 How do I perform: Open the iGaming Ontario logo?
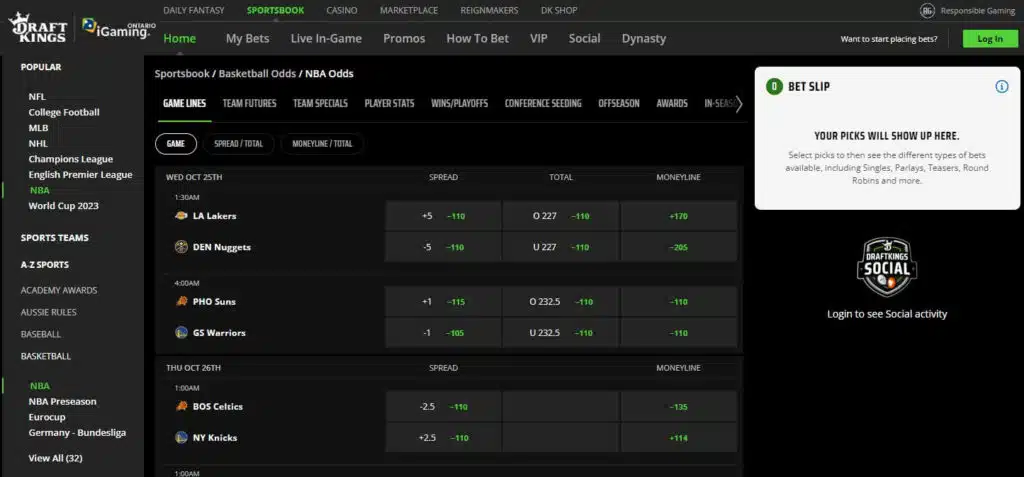[x=118, y=28]
